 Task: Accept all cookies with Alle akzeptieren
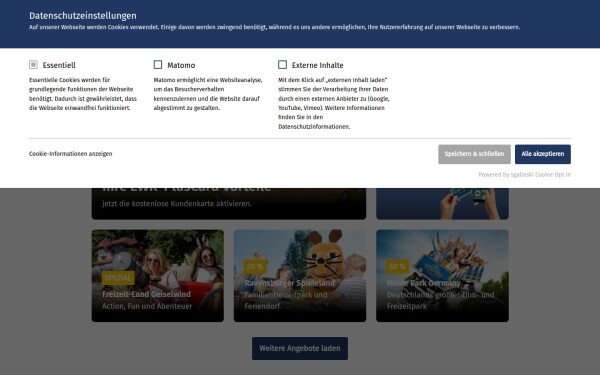click(543, 154)
